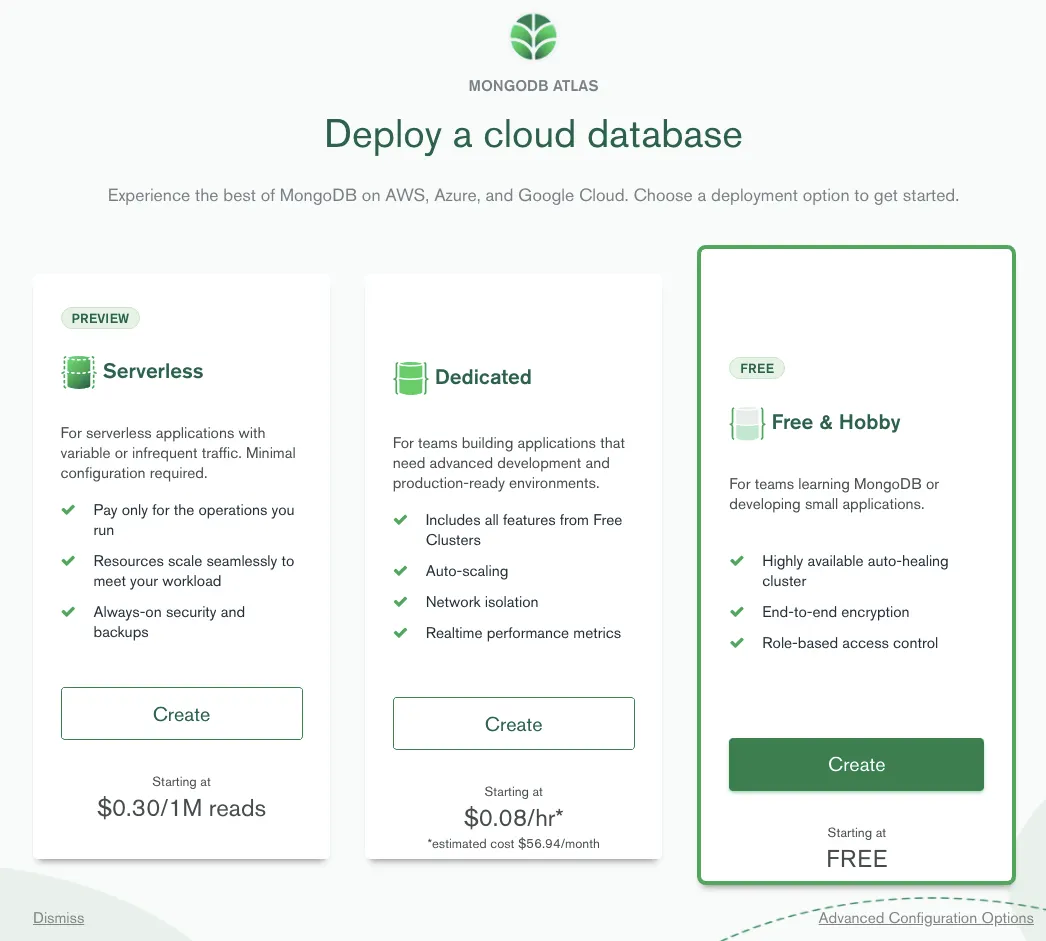Click the $0.08/hr* price
The image size is (1046, 941).
point(514,818)
